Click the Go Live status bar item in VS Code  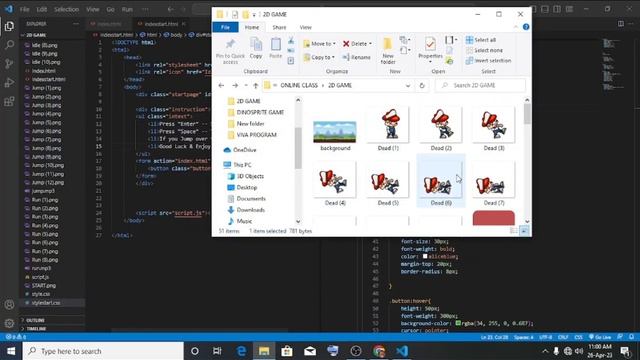[600, 337]
